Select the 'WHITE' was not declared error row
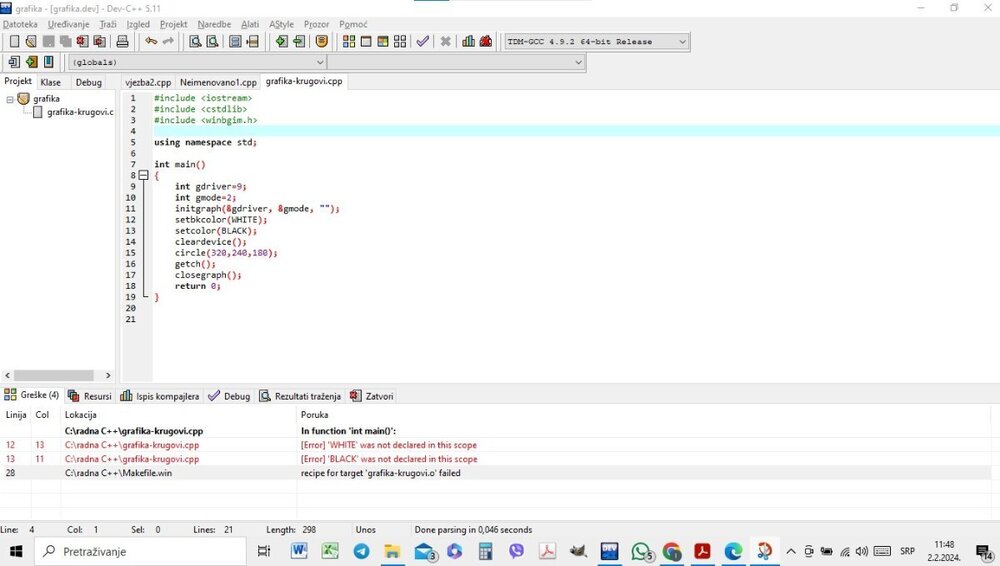This screenshot has width=1000, height=566. point(388,445)
